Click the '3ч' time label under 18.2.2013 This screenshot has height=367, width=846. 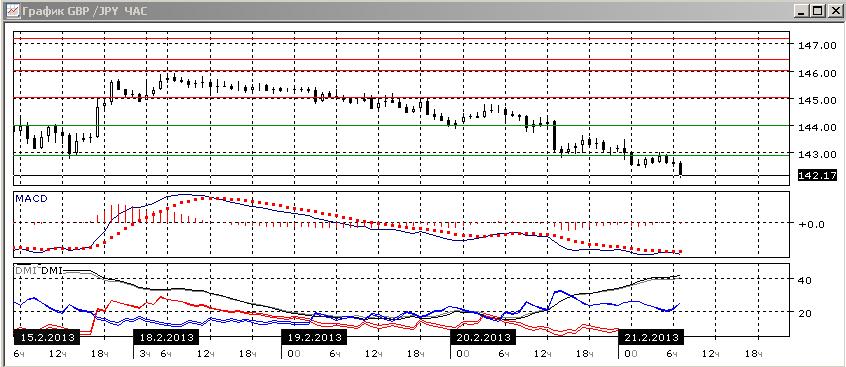[145, 354]
